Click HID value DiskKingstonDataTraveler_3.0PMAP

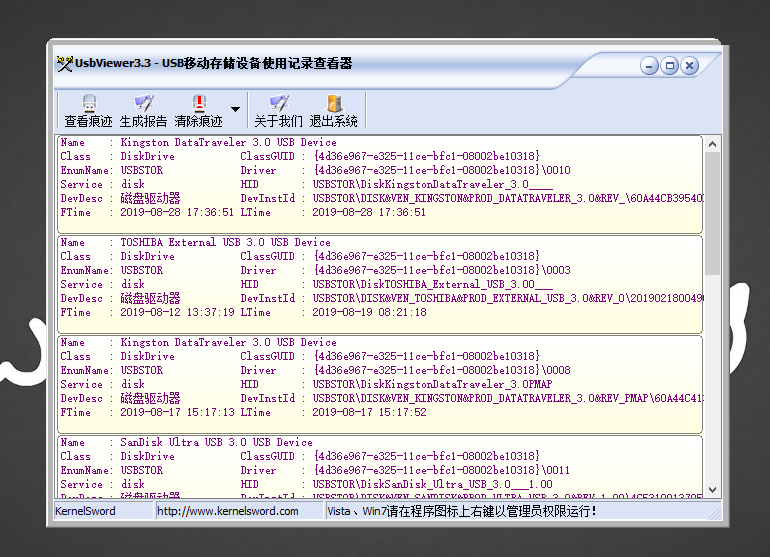pos(433,385)
